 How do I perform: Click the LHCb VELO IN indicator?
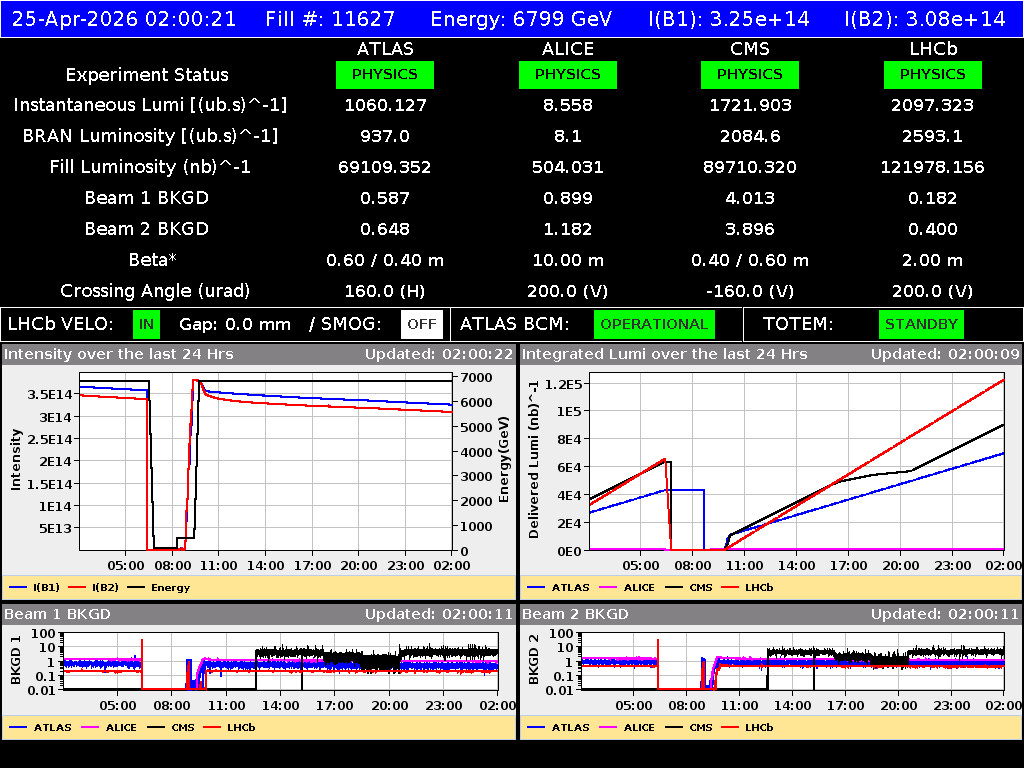coord(146,325)
